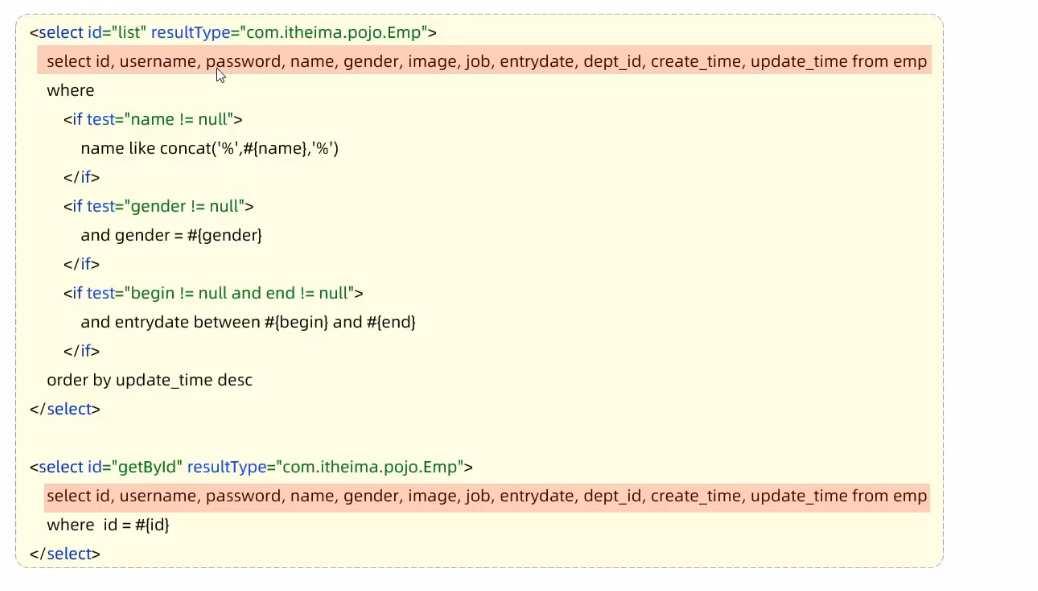
Task: Click the closing if tag after entrydate condition
Action: (x=81, y=352)
